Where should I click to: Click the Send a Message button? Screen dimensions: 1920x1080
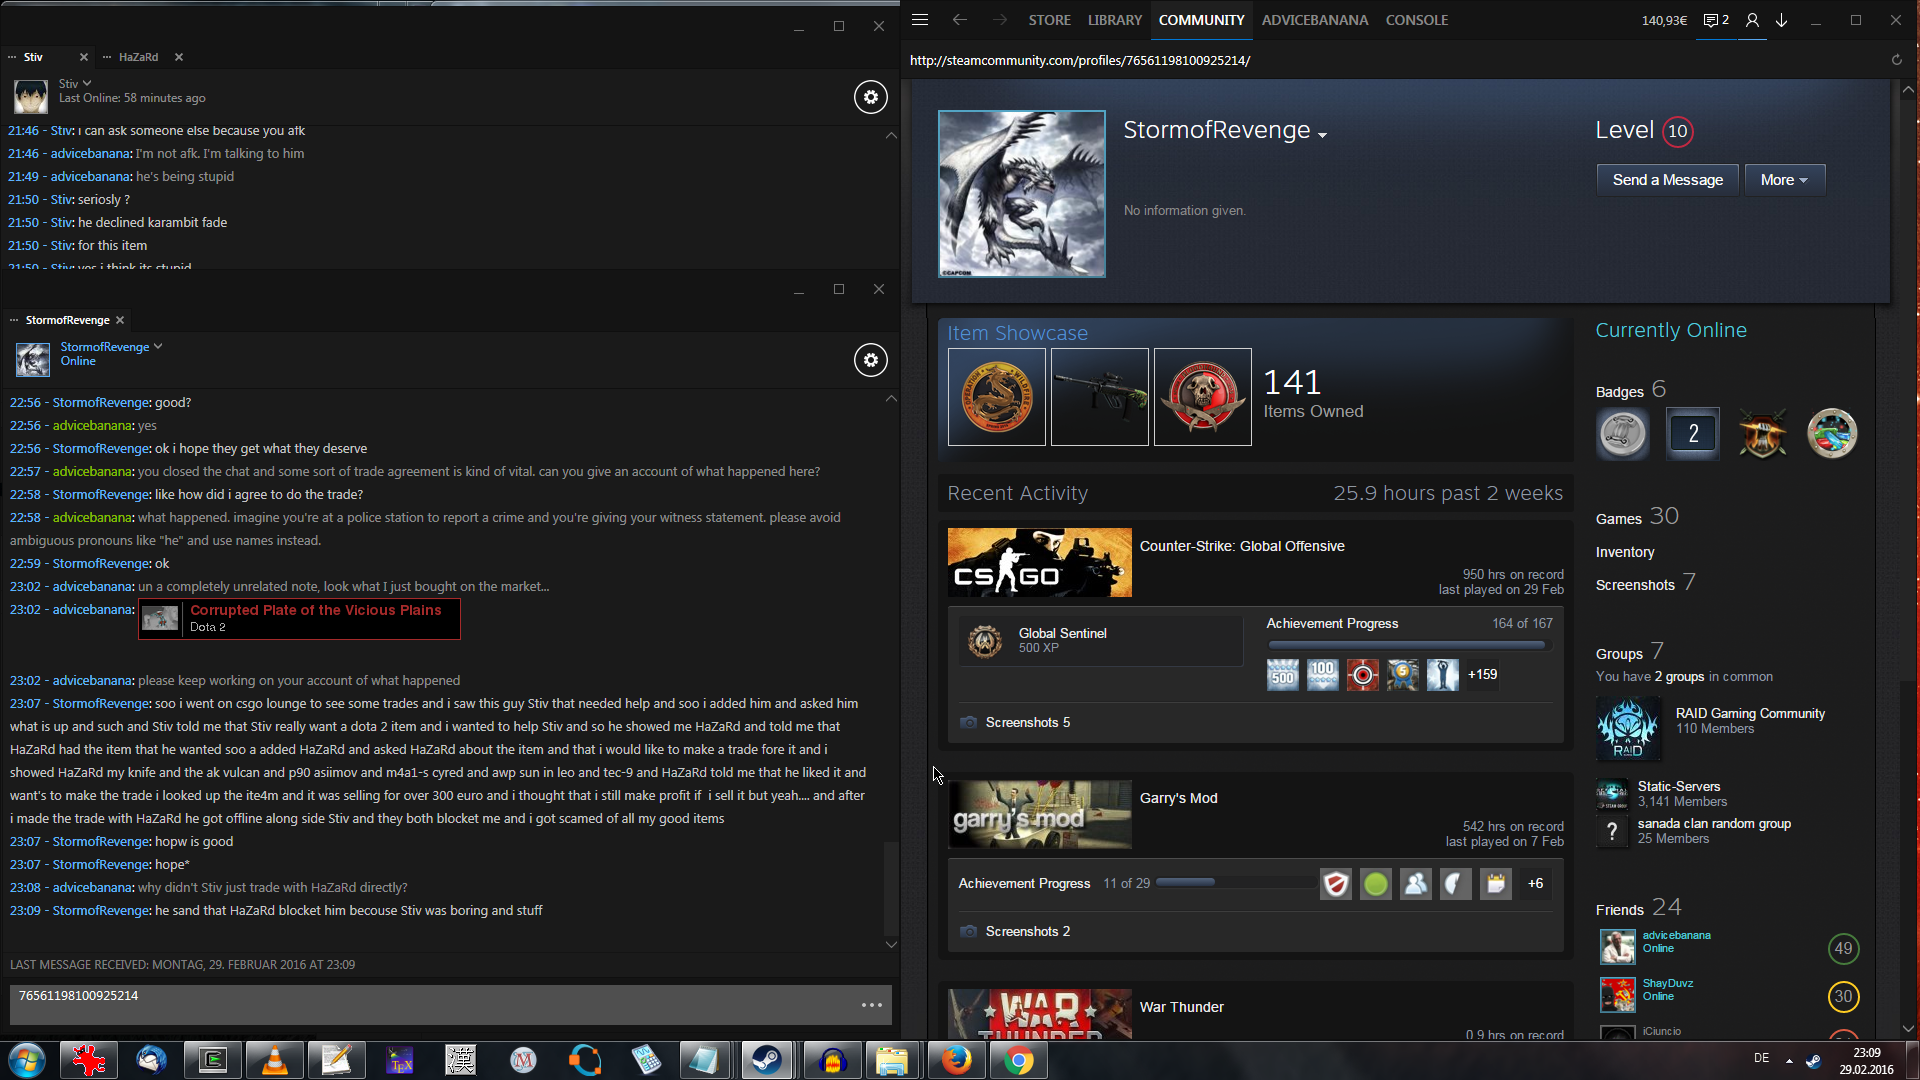pyautogui.click(x=1667, y=180)
